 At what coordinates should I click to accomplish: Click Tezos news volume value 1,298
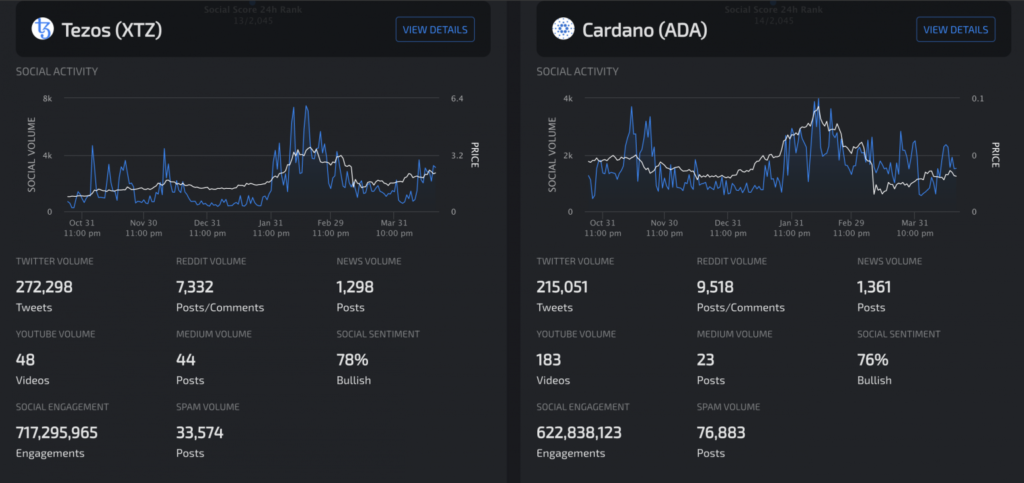pyautogui.click(x=355, y=287)
